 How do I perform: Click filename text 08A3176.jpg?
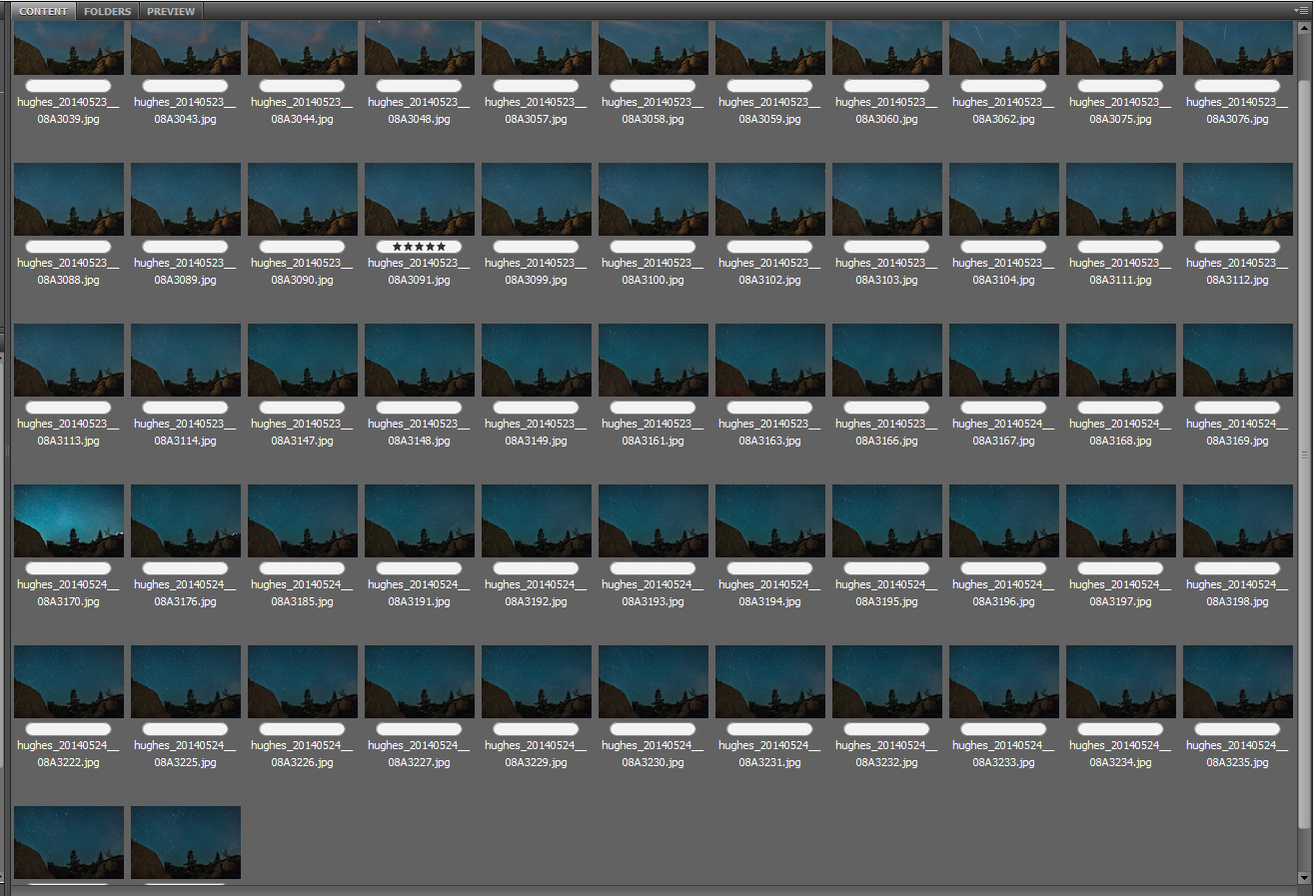coord(186,602)
